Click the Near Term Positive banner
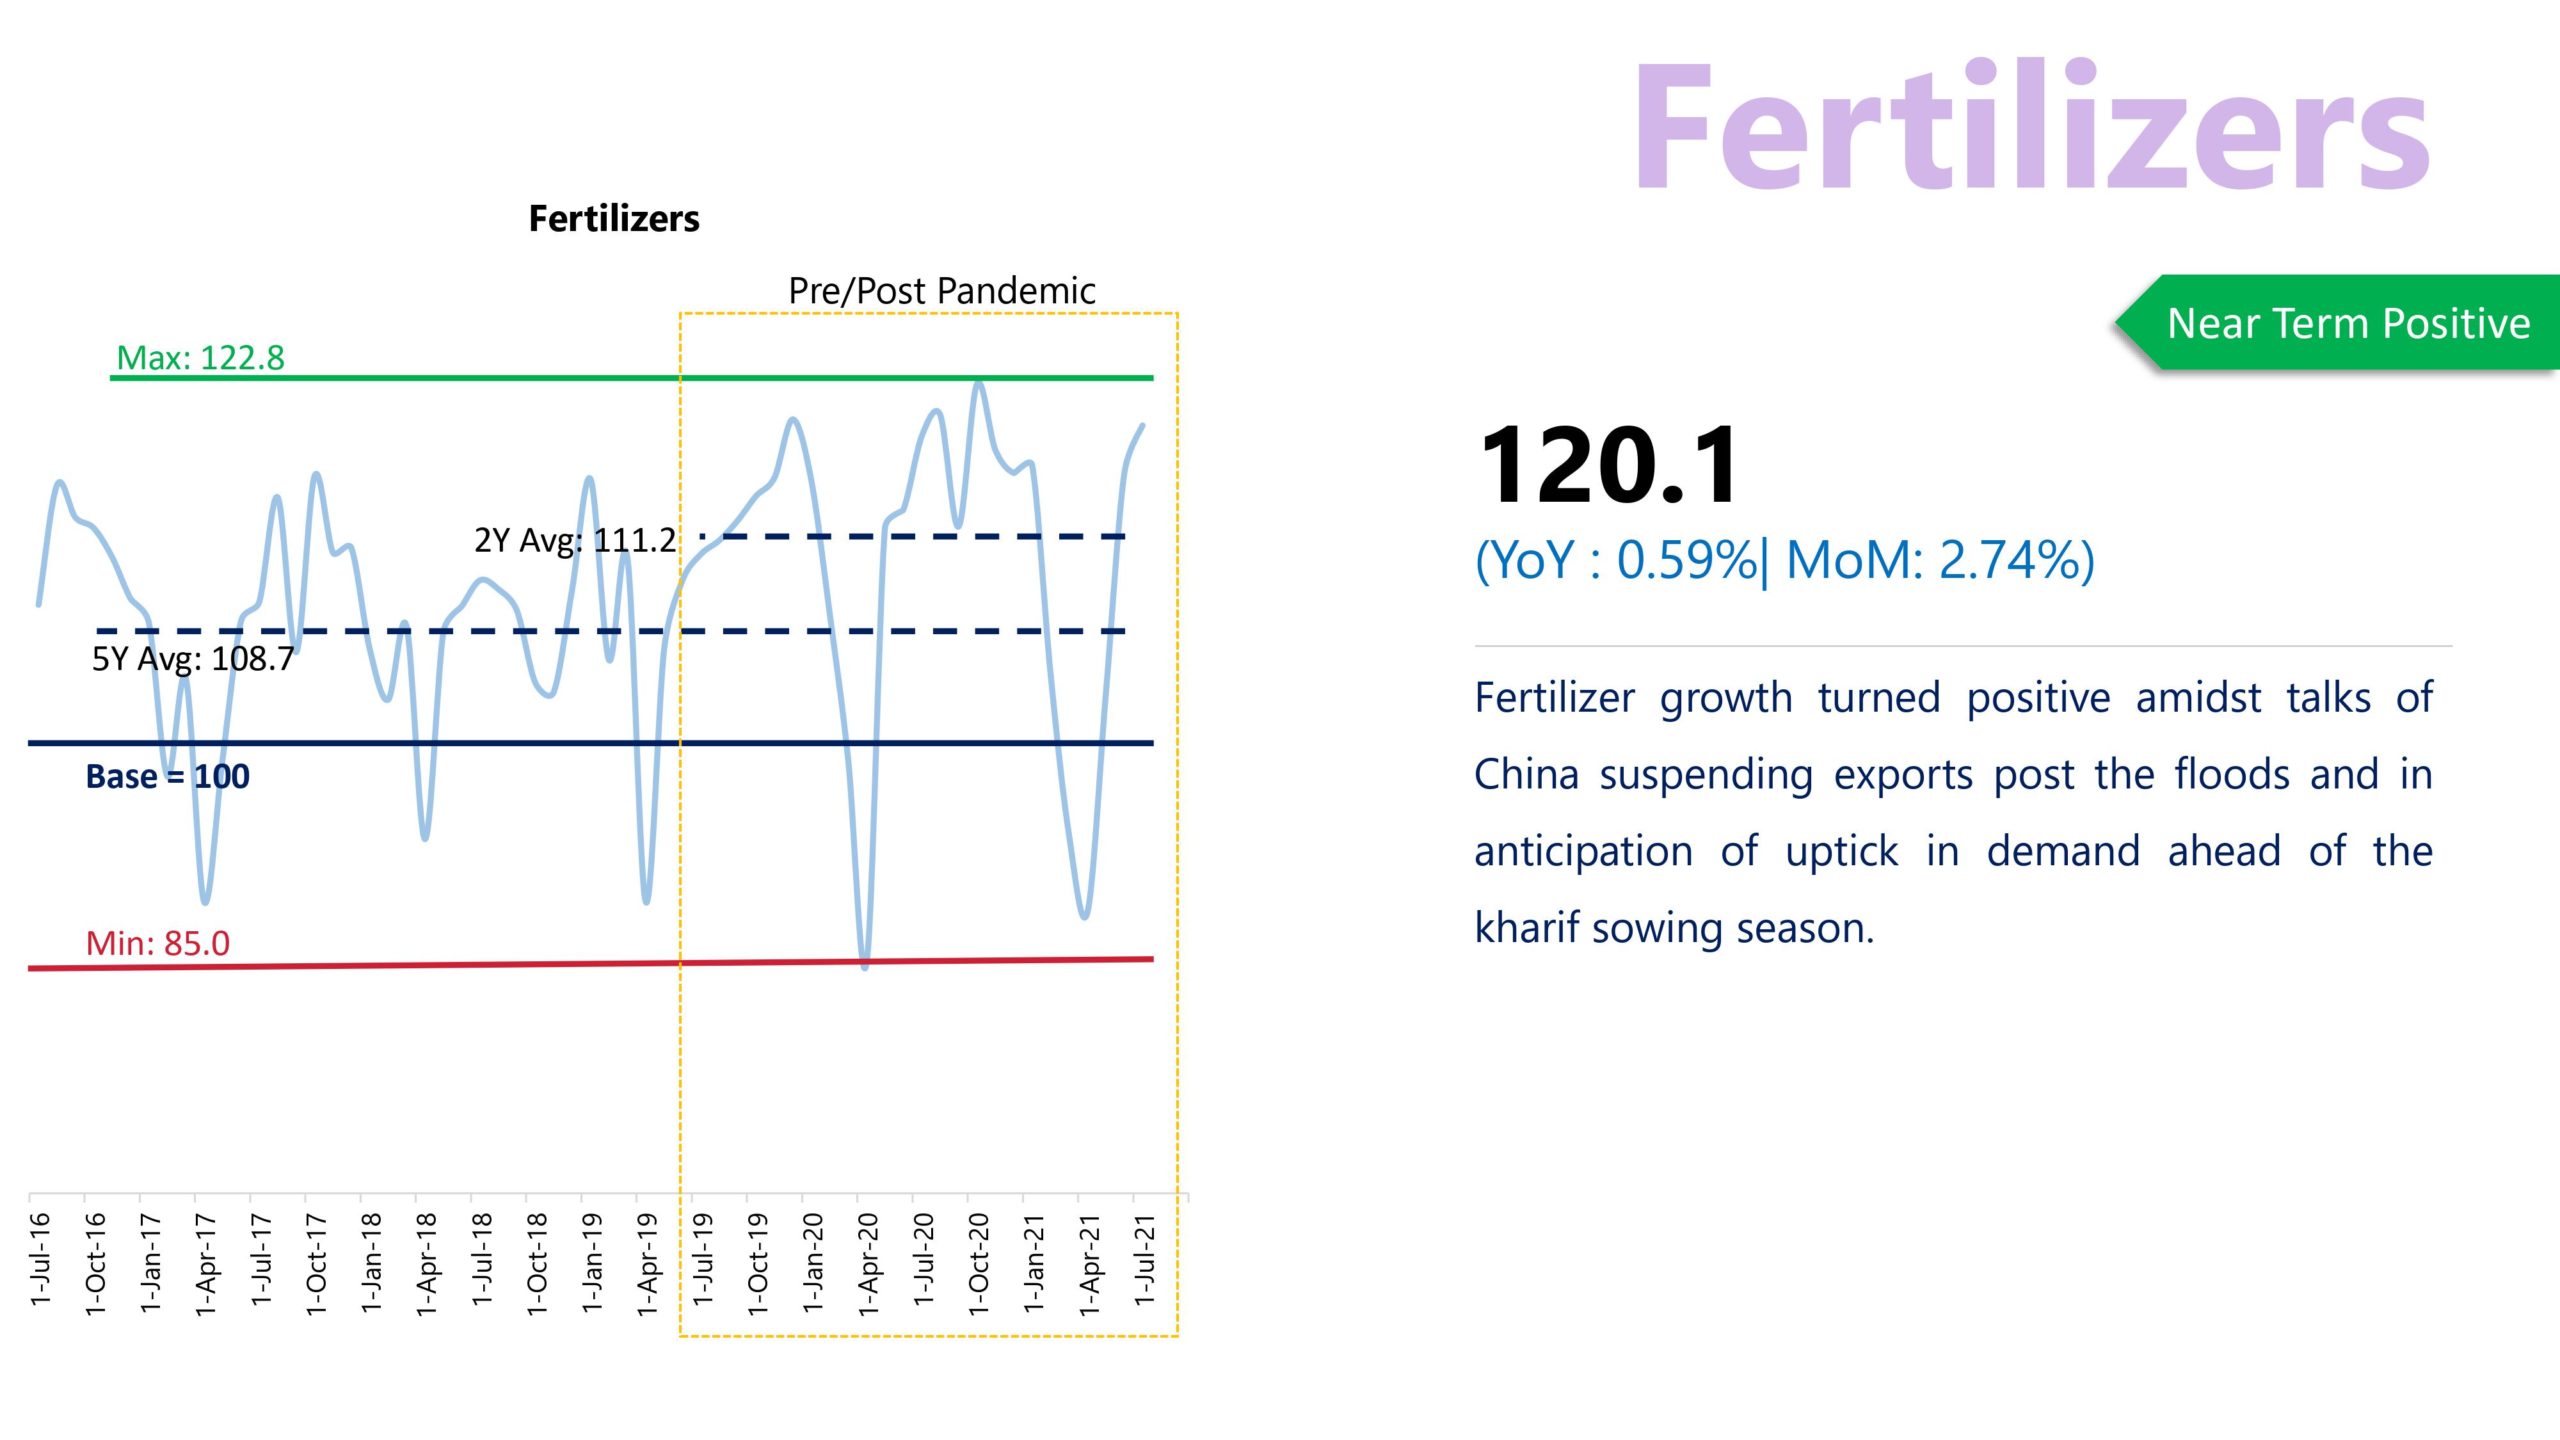 [x=2347, y=323]
